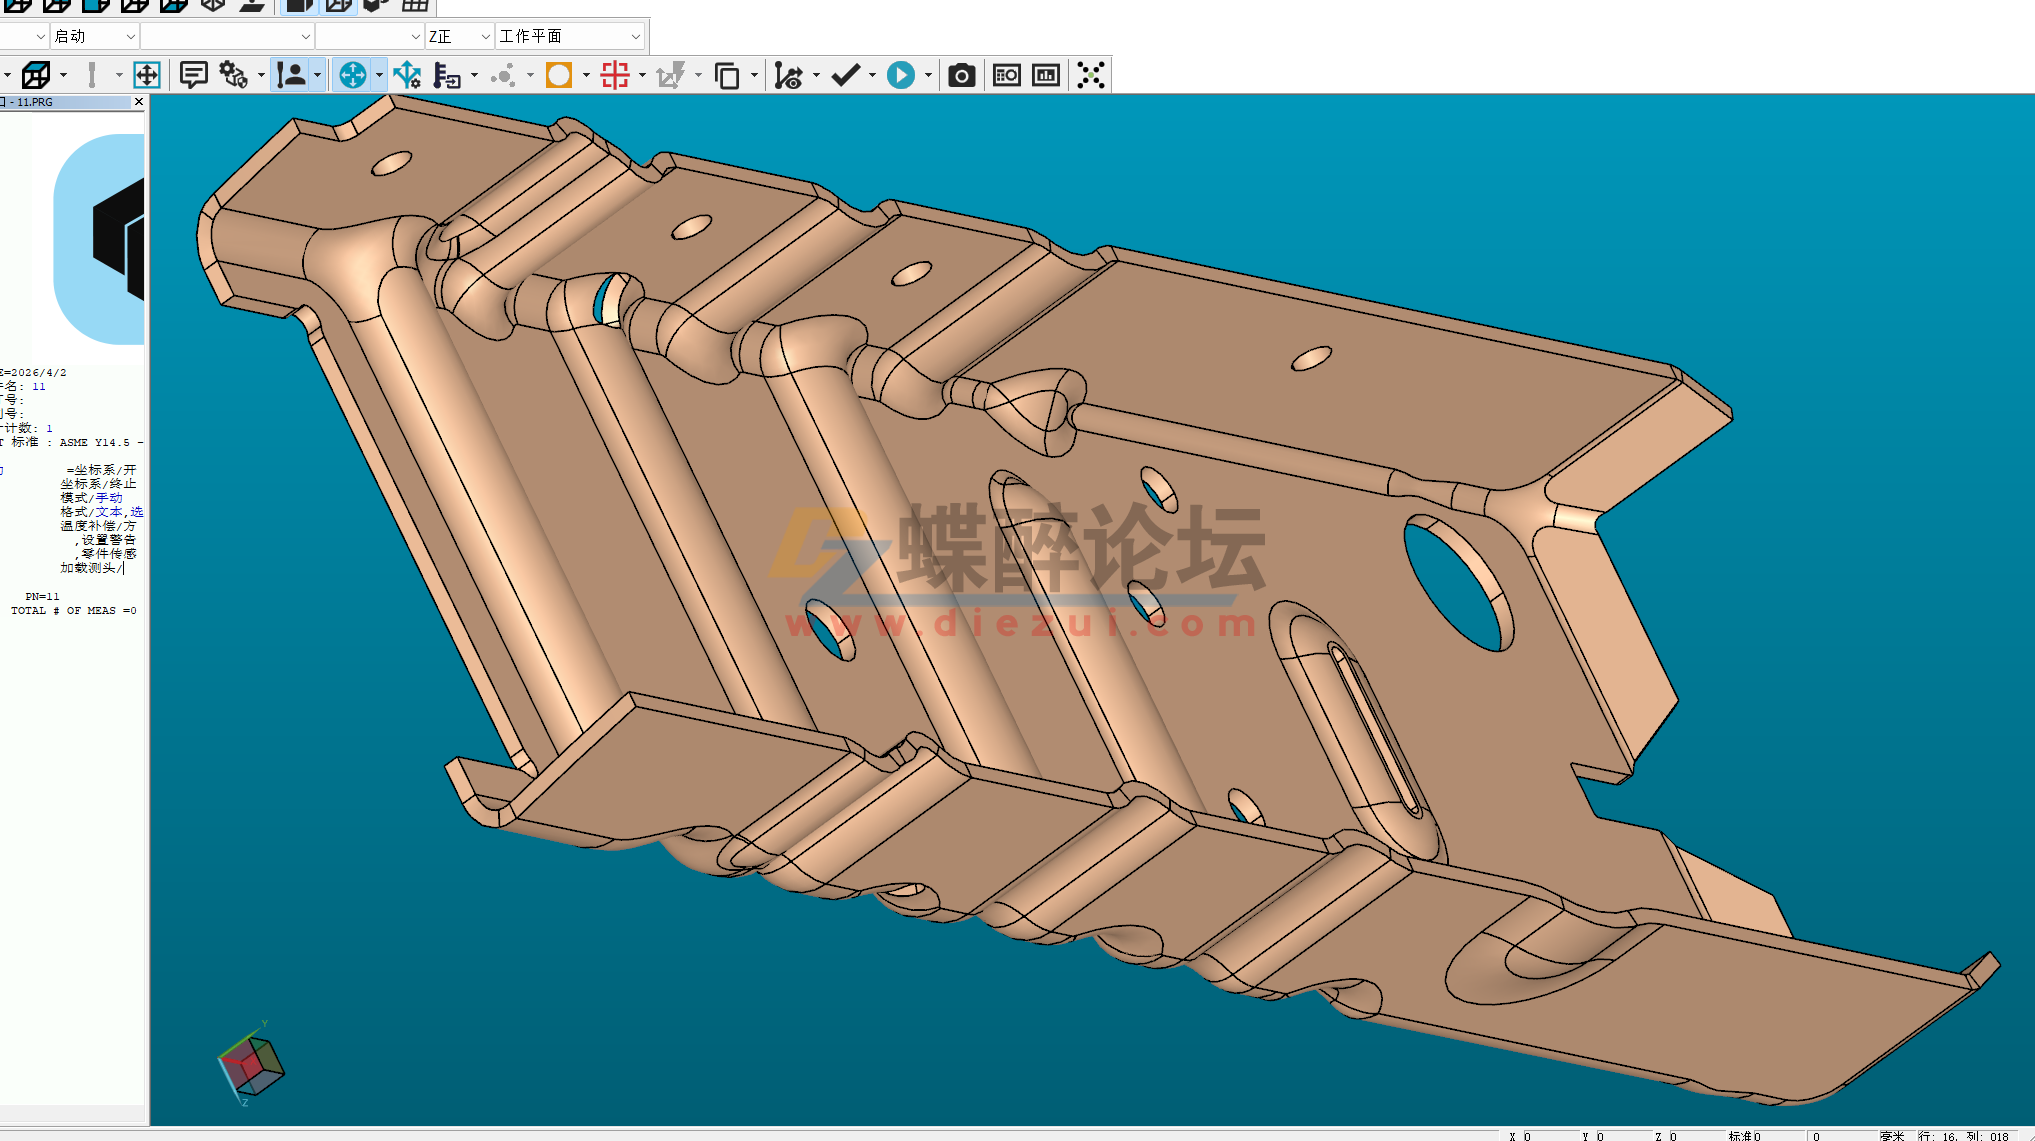This screenshot has width=2035, height=1141.
Task: Select the blue Execute/Play icon on toolbar
Action: coord(900,75)
